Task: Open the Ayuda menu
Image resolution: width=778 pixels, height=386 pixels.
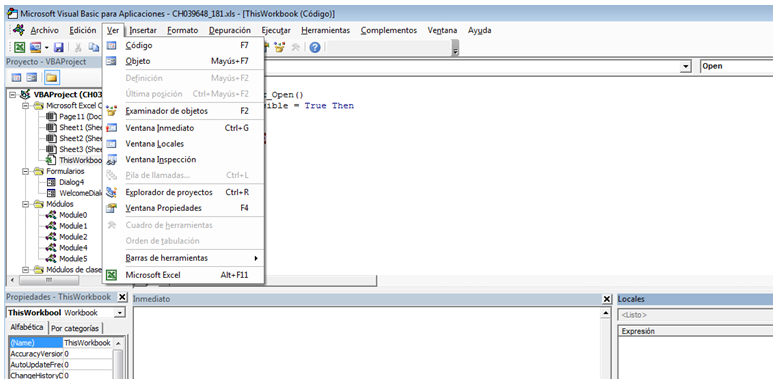Action: (479, 30)
